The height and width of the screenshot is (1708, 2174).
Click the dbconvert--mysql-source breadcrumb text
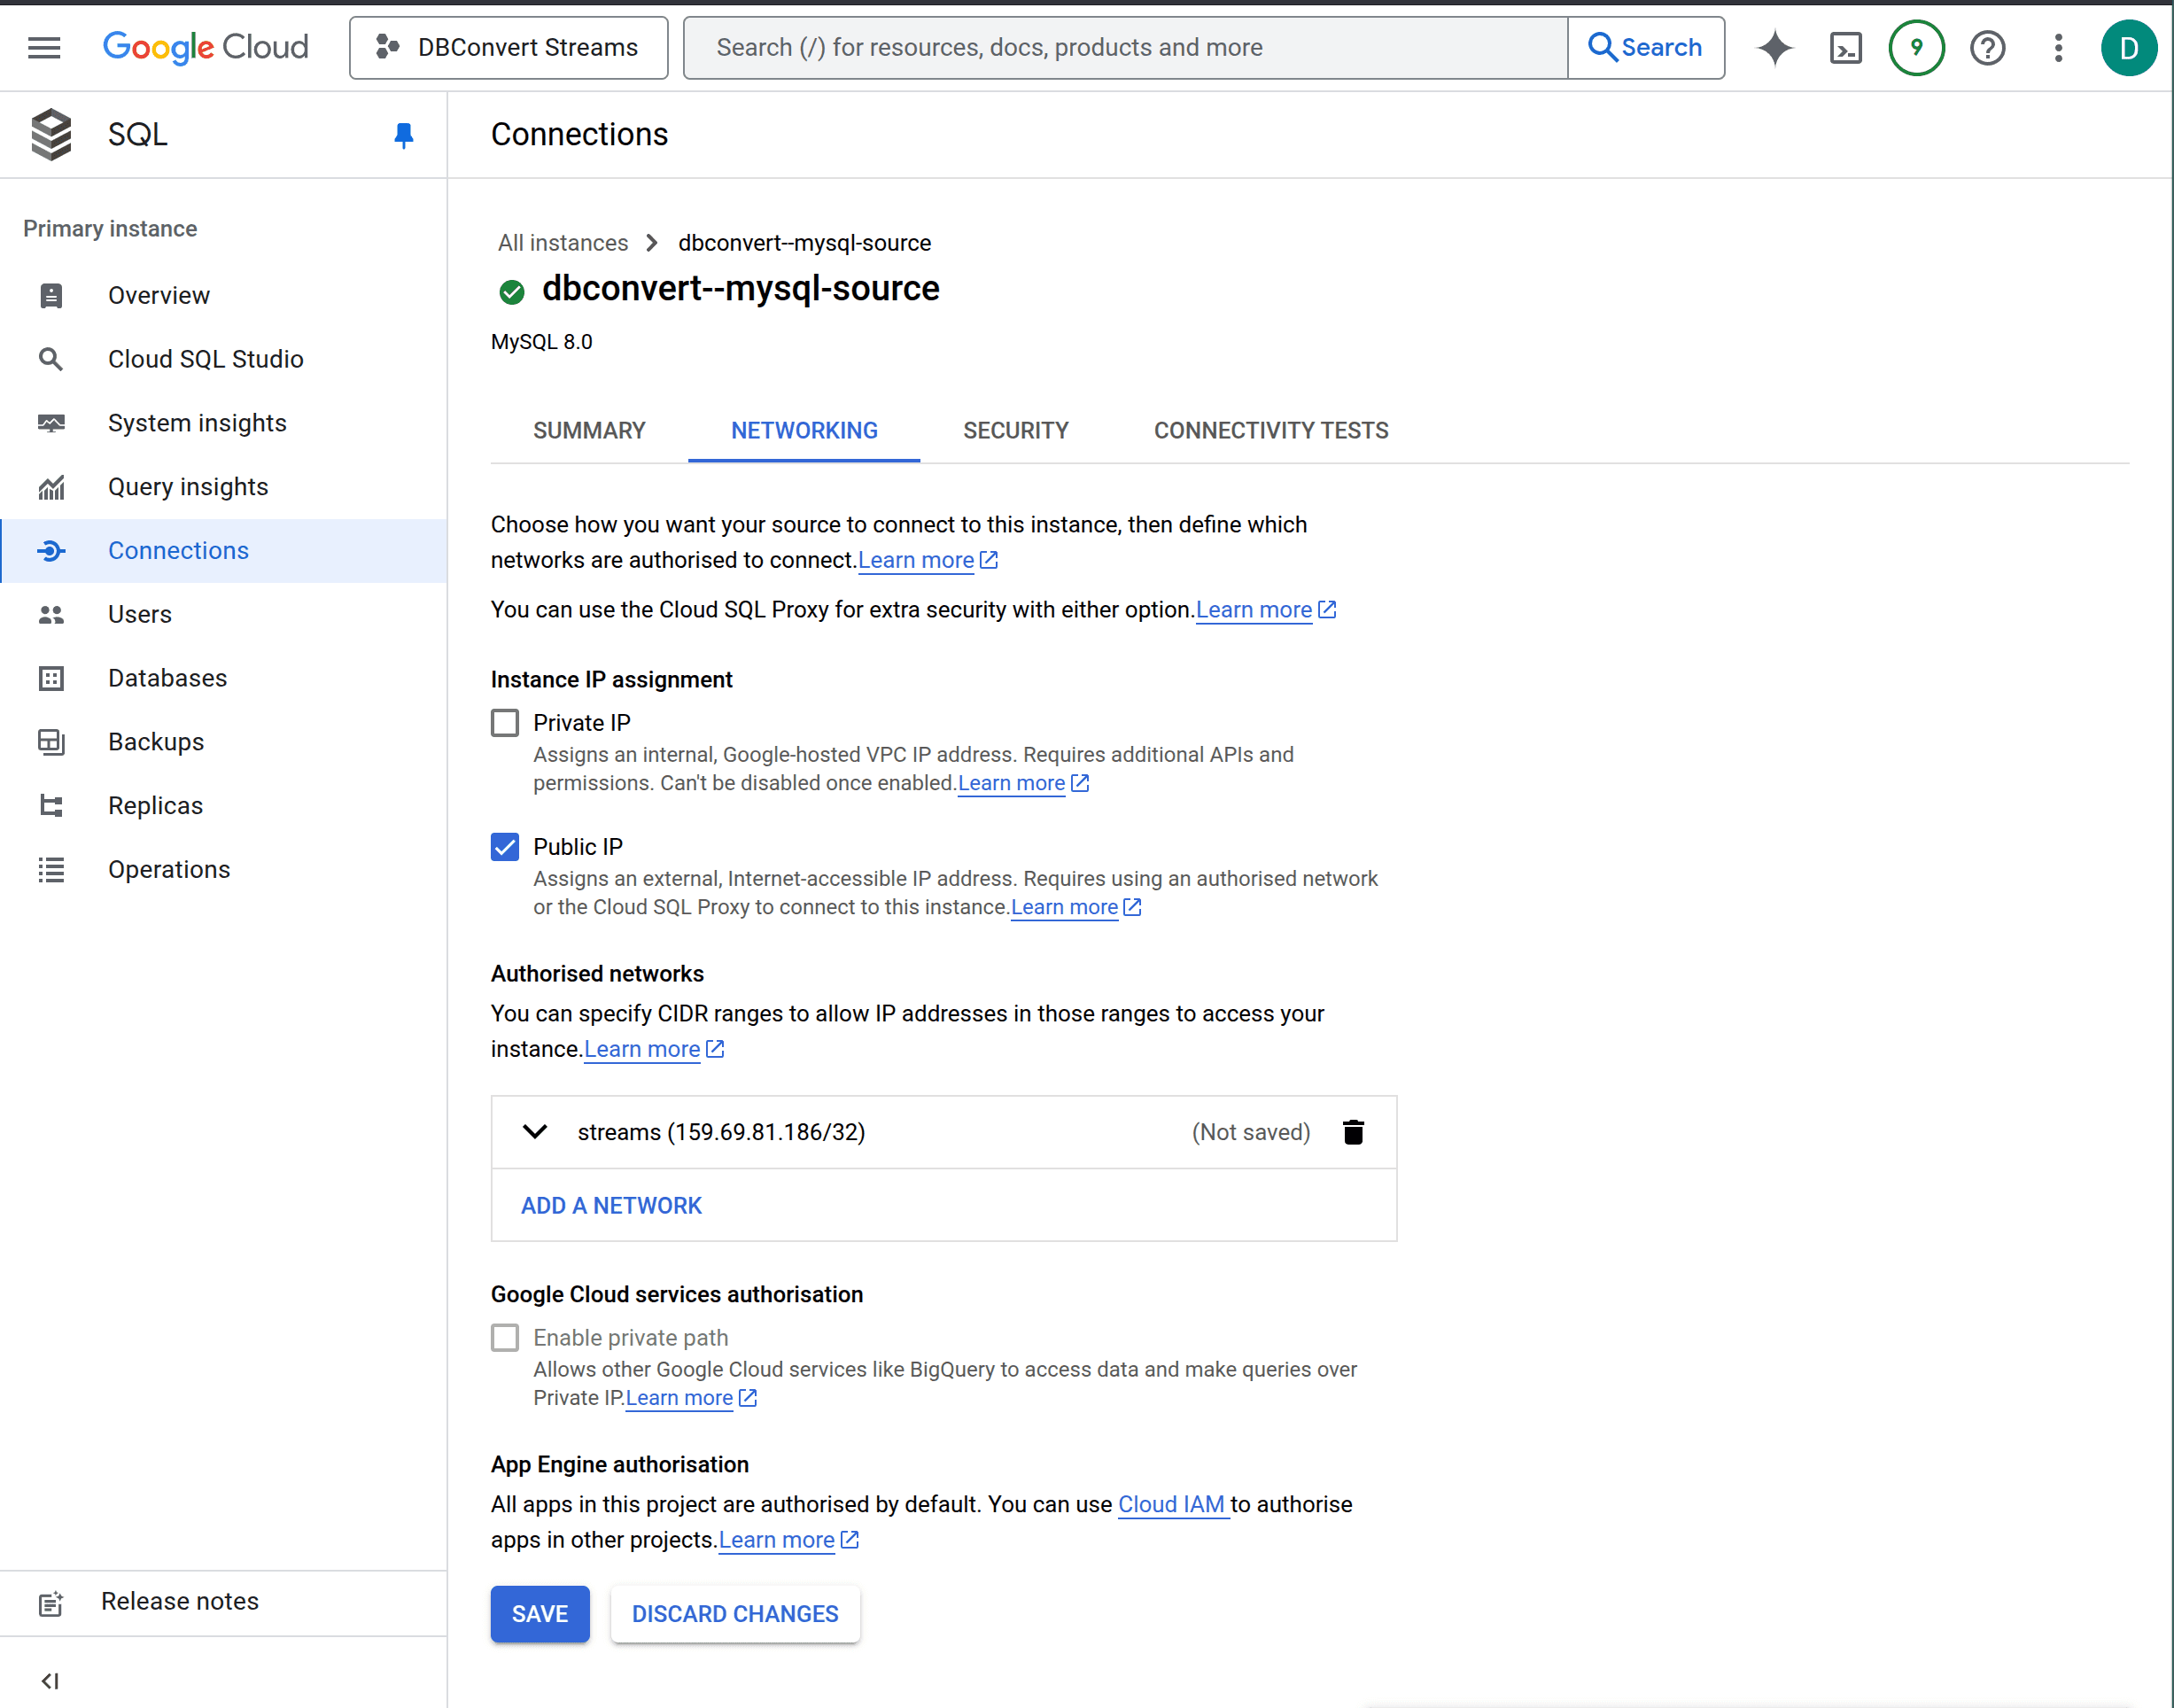(804, 243)
